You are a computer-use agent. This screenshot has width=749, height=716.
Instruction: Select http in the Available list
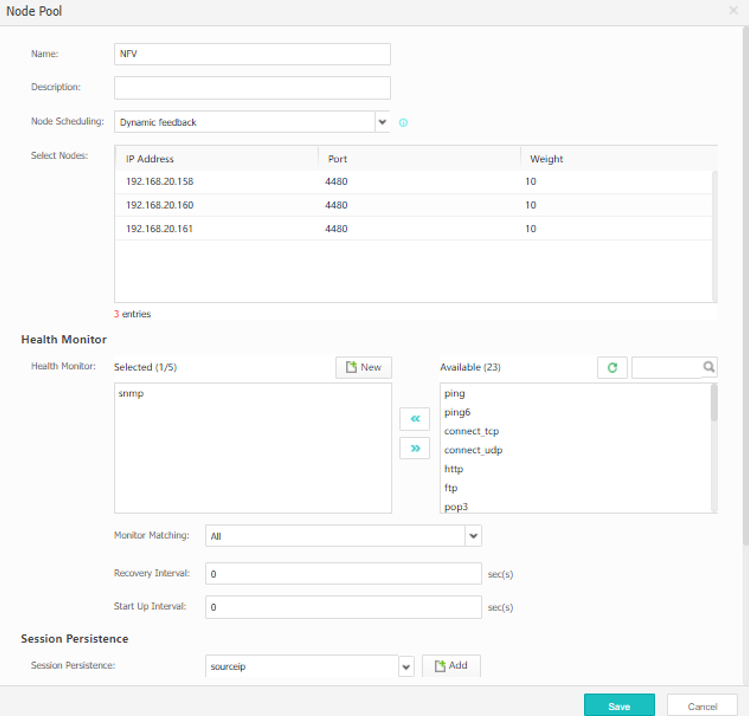tap(453, 469)
